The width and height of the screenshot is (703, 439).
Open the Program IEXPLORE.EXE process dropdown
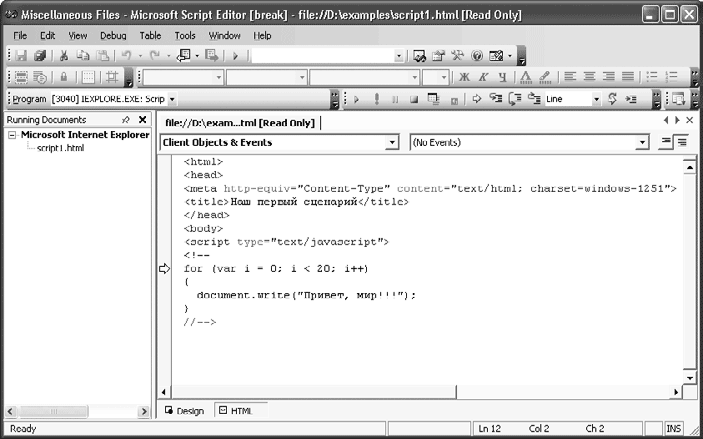click(172, 99)
